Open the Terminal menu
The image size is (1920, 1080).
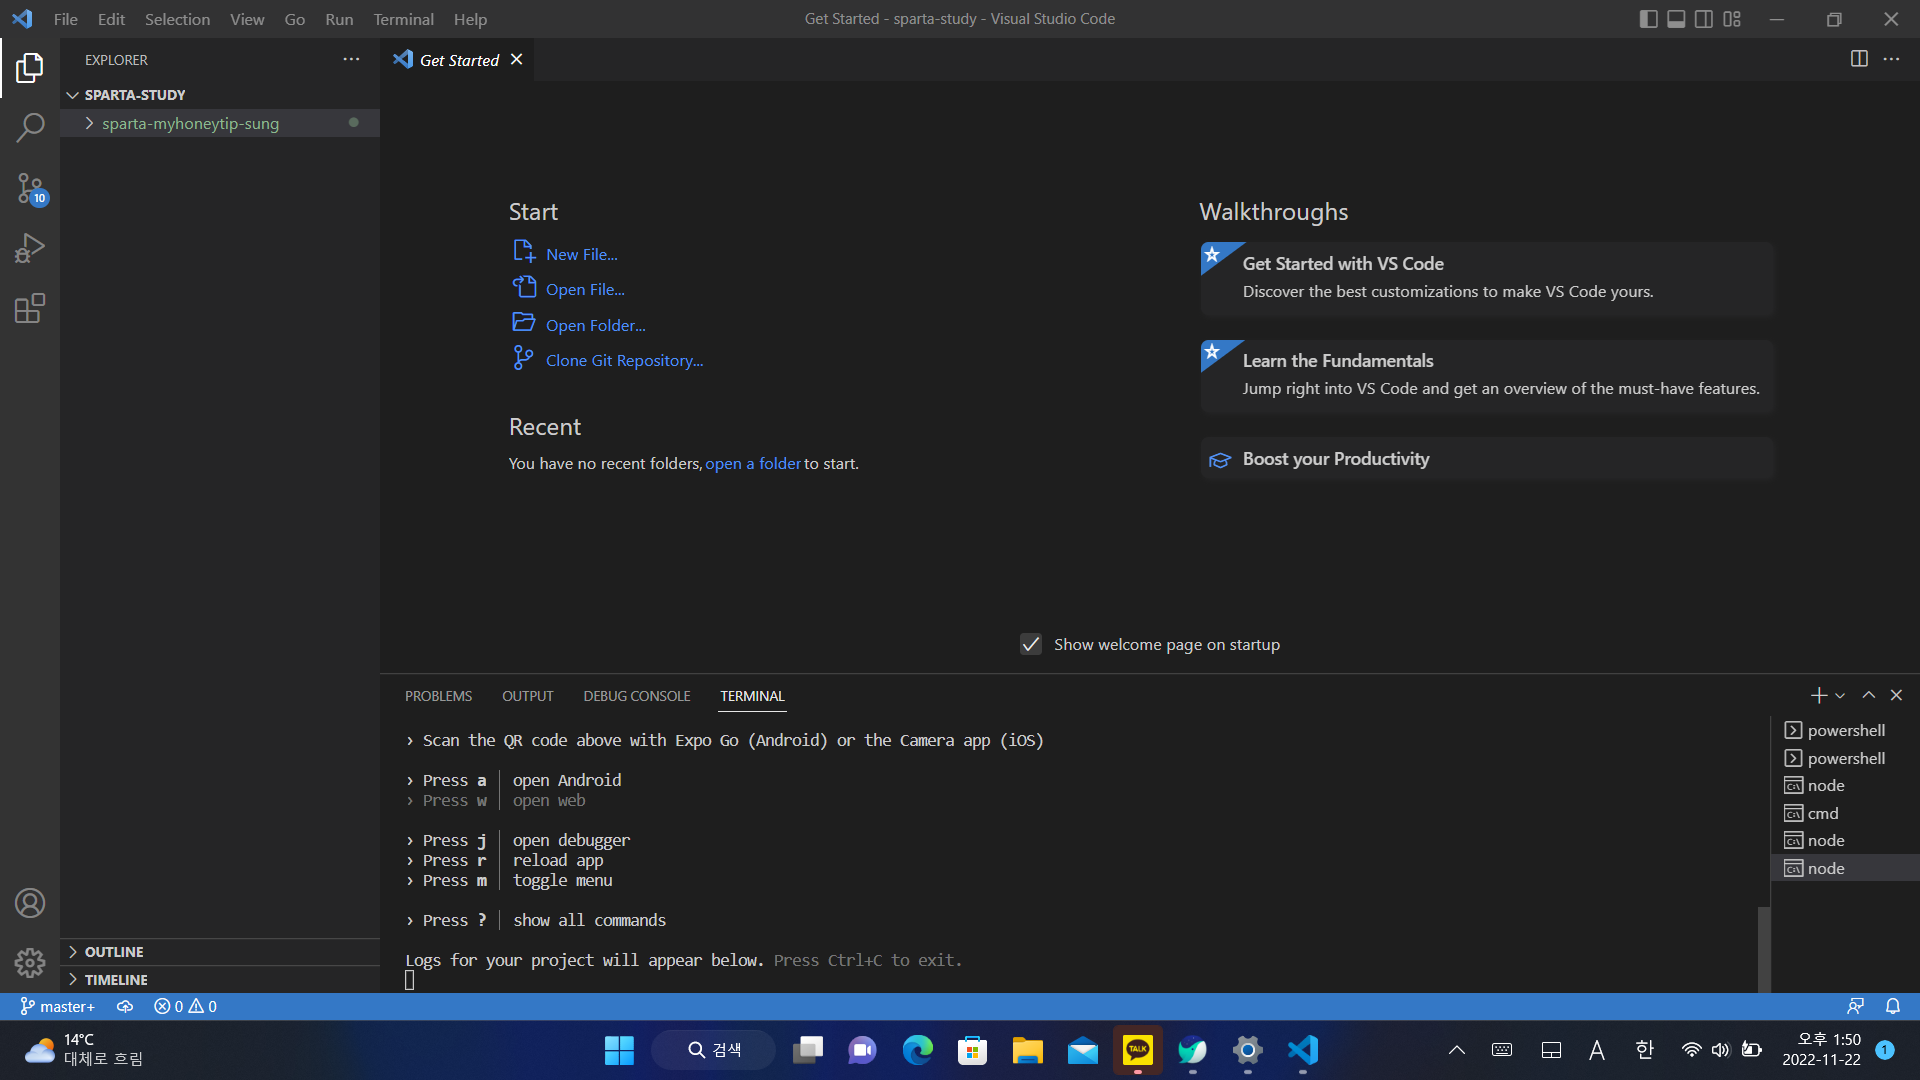403,19
